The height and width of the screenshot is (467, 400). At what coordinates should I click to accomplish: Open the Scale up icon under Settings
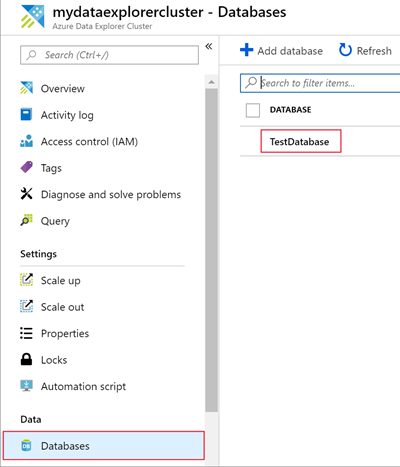(26, 280)
